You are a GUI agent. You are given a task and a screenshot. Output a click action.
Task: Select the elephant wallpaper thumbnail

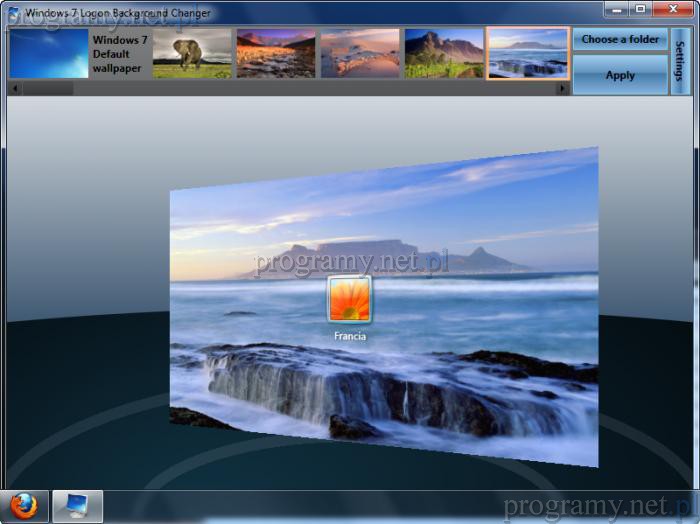(192, 54)
